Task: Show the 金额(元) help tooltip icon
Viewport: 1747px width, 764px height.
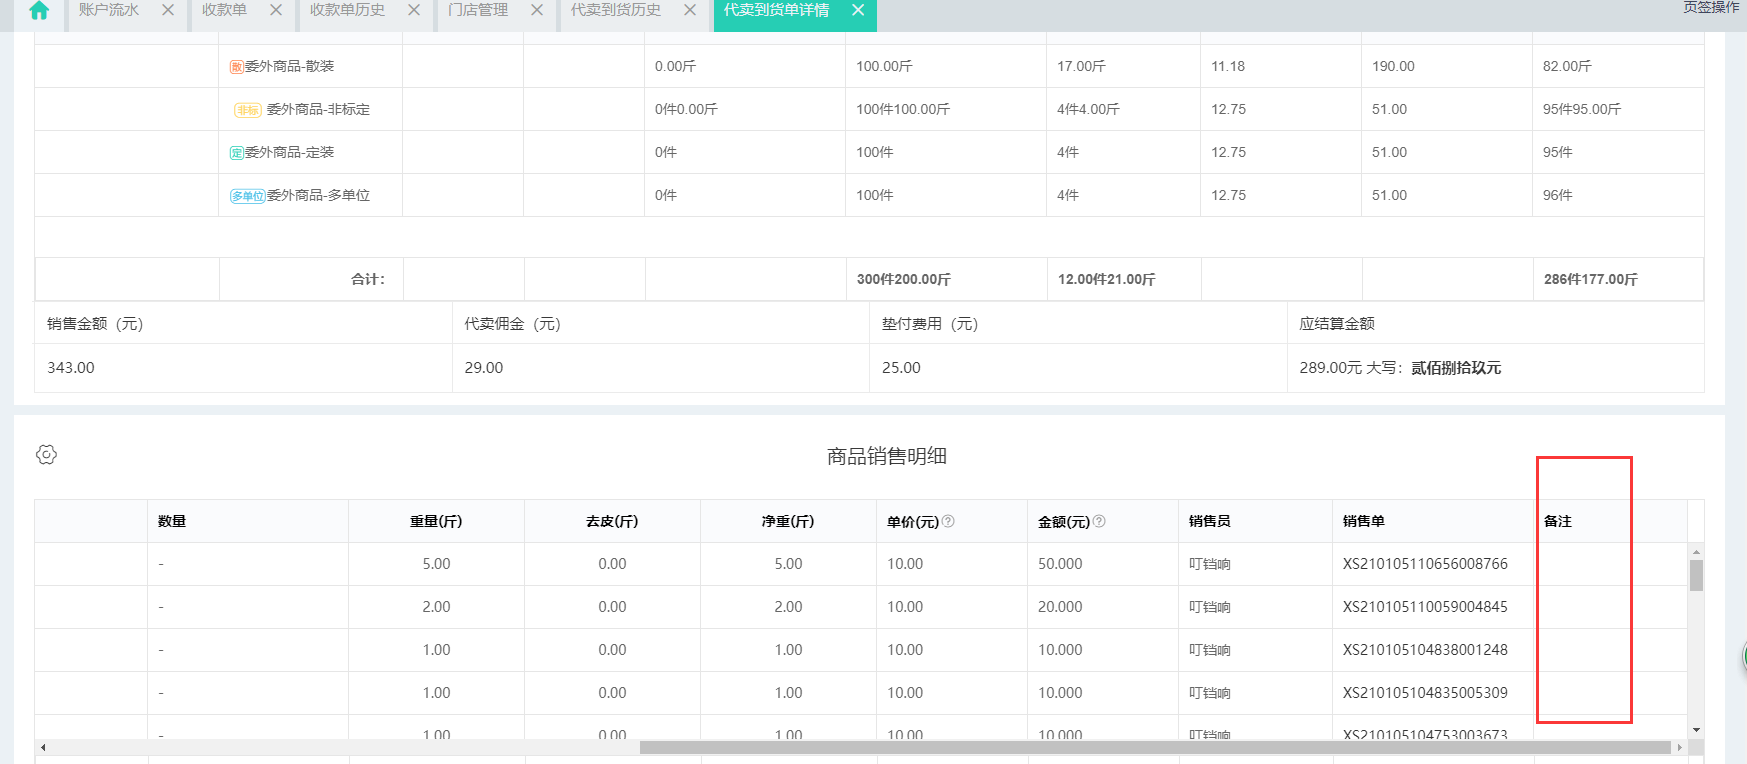Action: pos(1099,521)
